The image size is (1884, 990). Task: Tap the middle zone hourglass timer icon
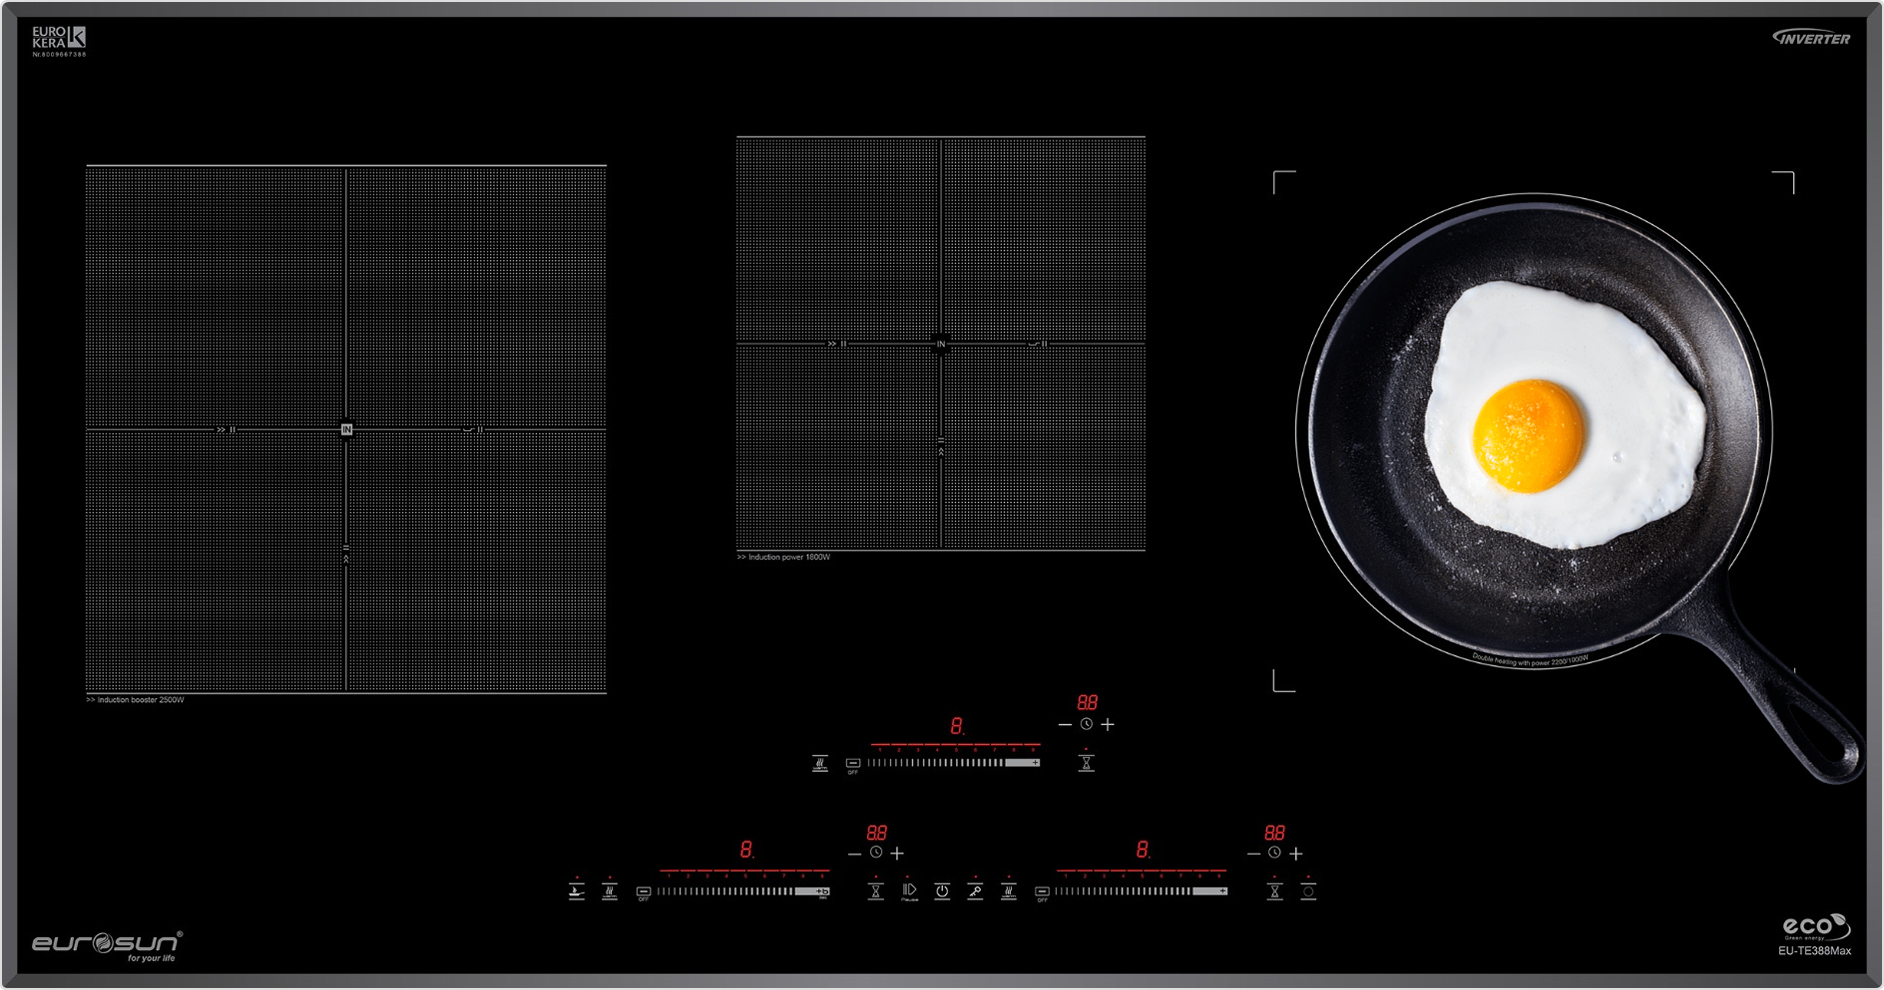coord(1086,764)
